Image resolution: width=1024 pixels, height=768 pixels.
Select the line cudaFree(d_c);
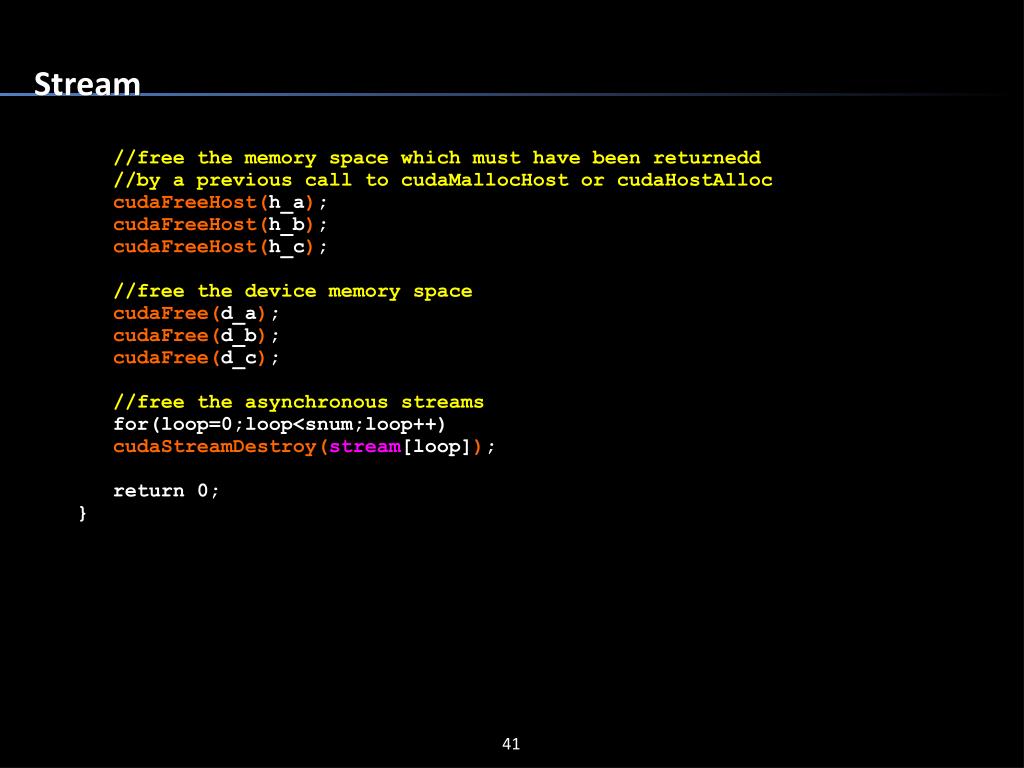[x=196, y=359]
